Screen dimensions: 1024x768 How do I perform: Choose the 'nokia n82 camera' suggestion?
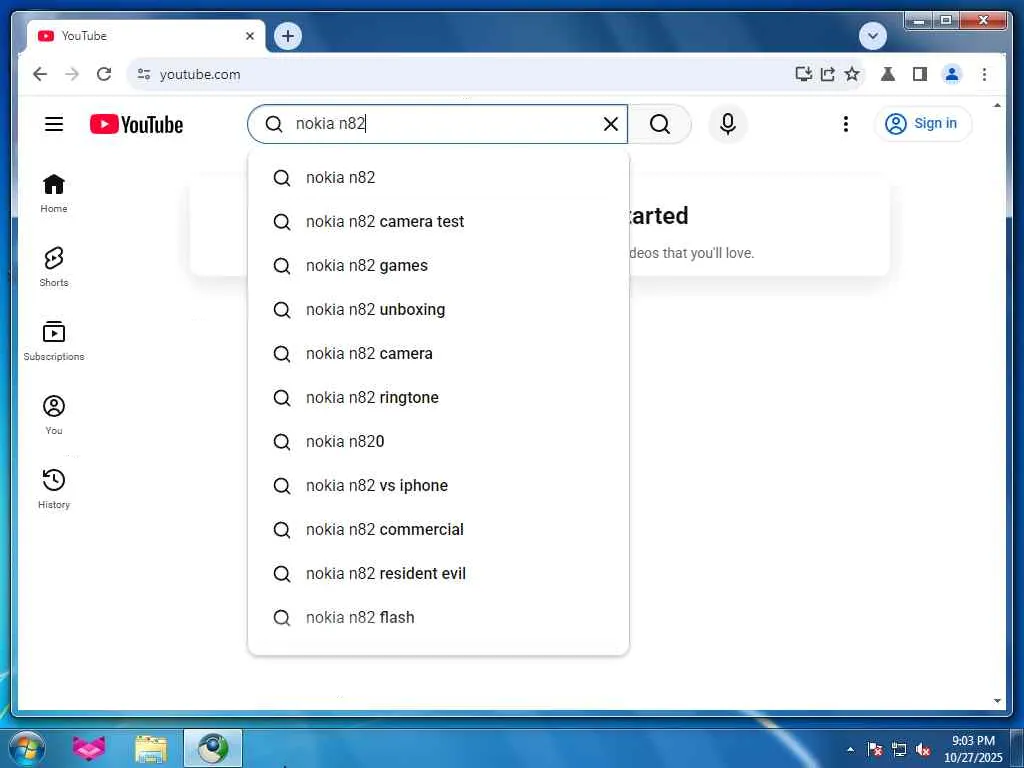pyautogui.click(x=438, y=353)
